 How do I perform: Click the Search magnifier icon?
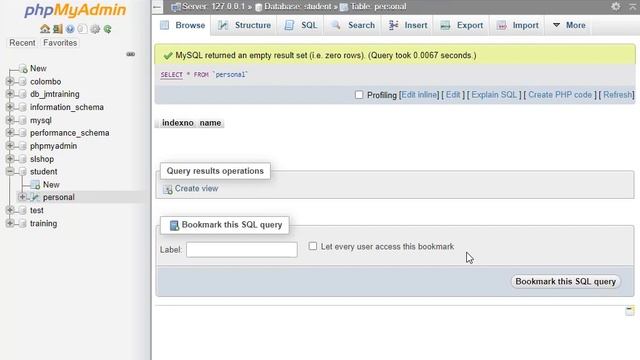coord(336,25)
